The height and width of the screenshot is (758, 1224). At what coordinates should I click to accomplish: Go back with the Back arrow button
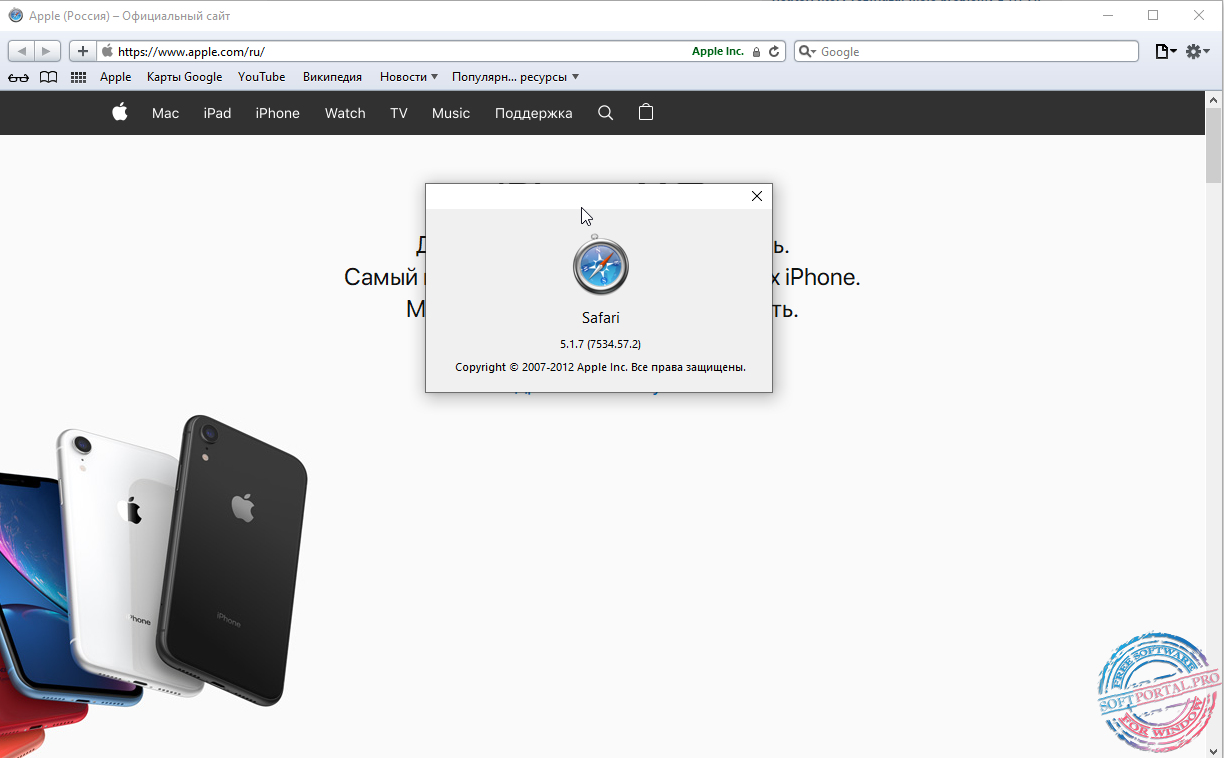click(22, 51)
